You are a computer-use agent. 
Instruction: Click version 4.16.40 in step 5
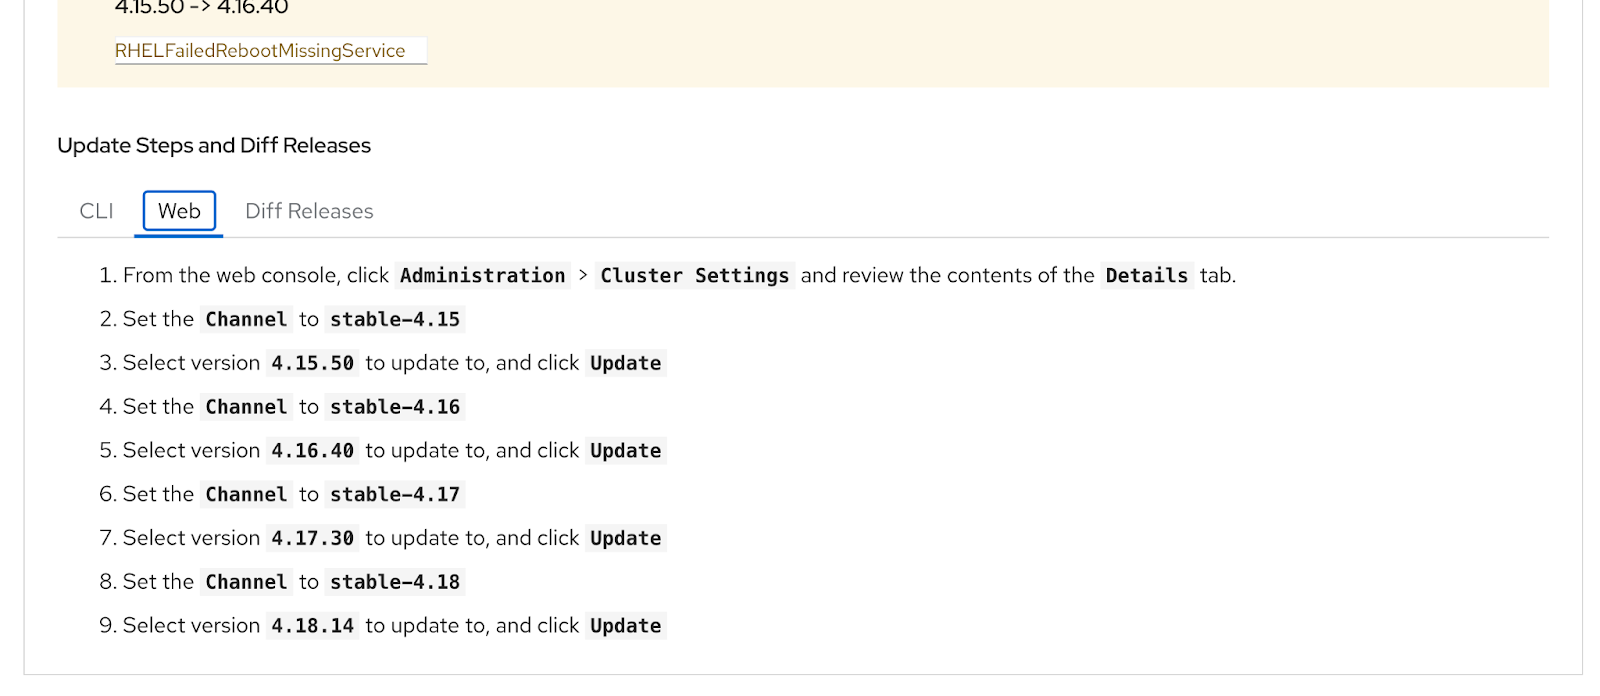click(x=312, y=450)
